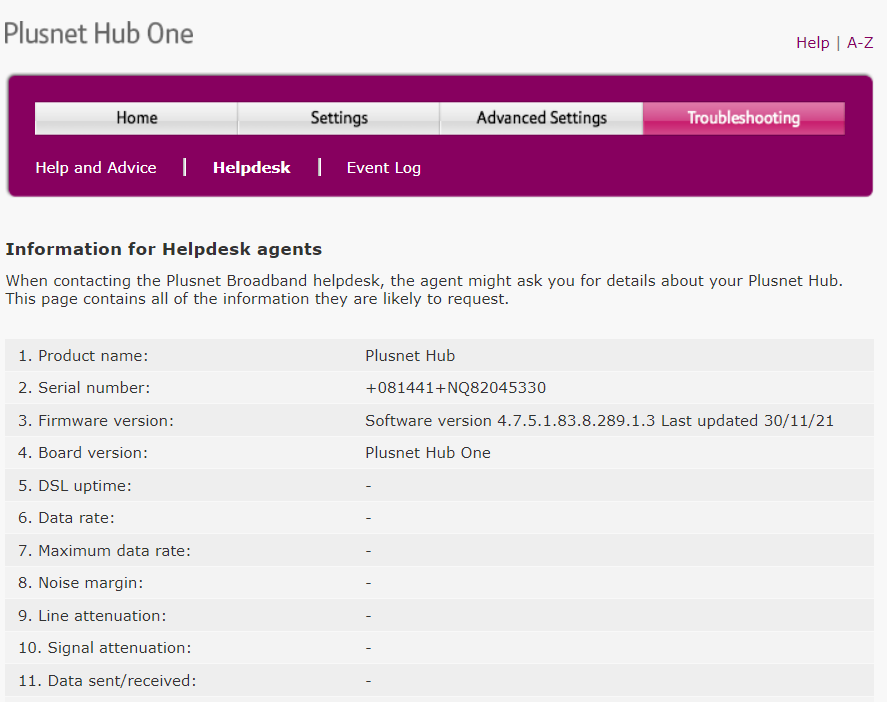Open the Help and Advice section

(x=95, y=167)
